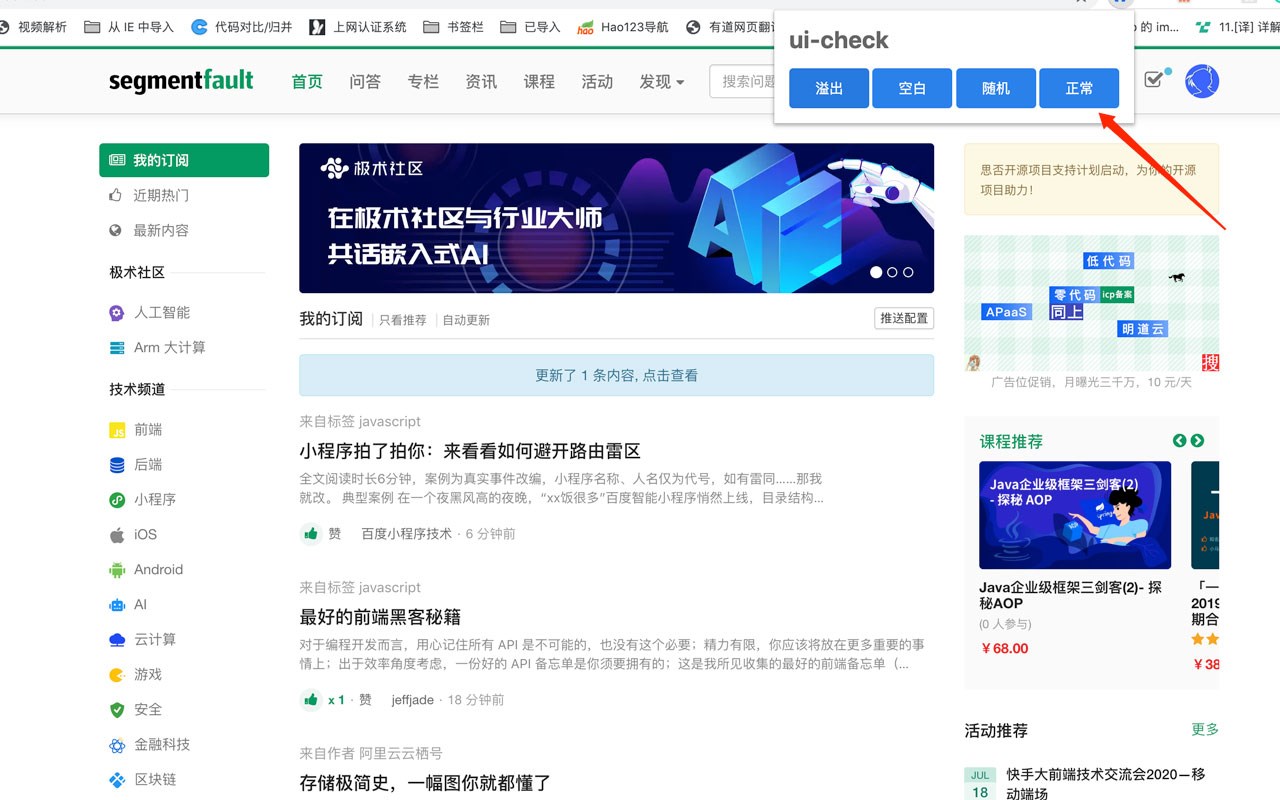
Task: Click the 空白 button in ui-check popup
Action: (912, 88)
